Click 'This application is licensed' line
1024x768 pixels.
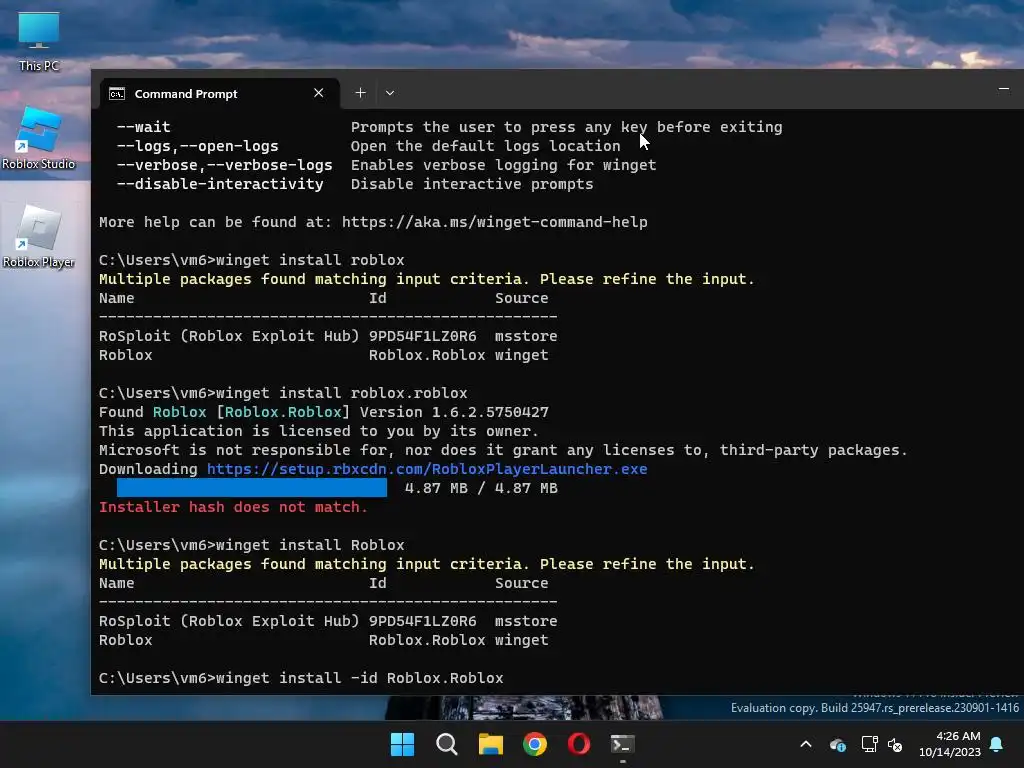(319, 431)
